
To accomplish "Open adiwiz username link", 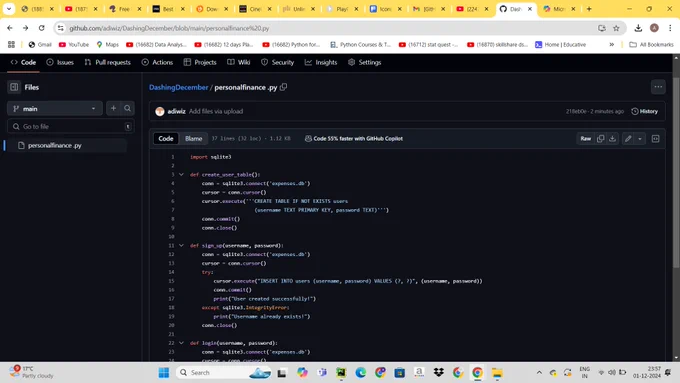I will pyautogui.click(x=177, y=111).
